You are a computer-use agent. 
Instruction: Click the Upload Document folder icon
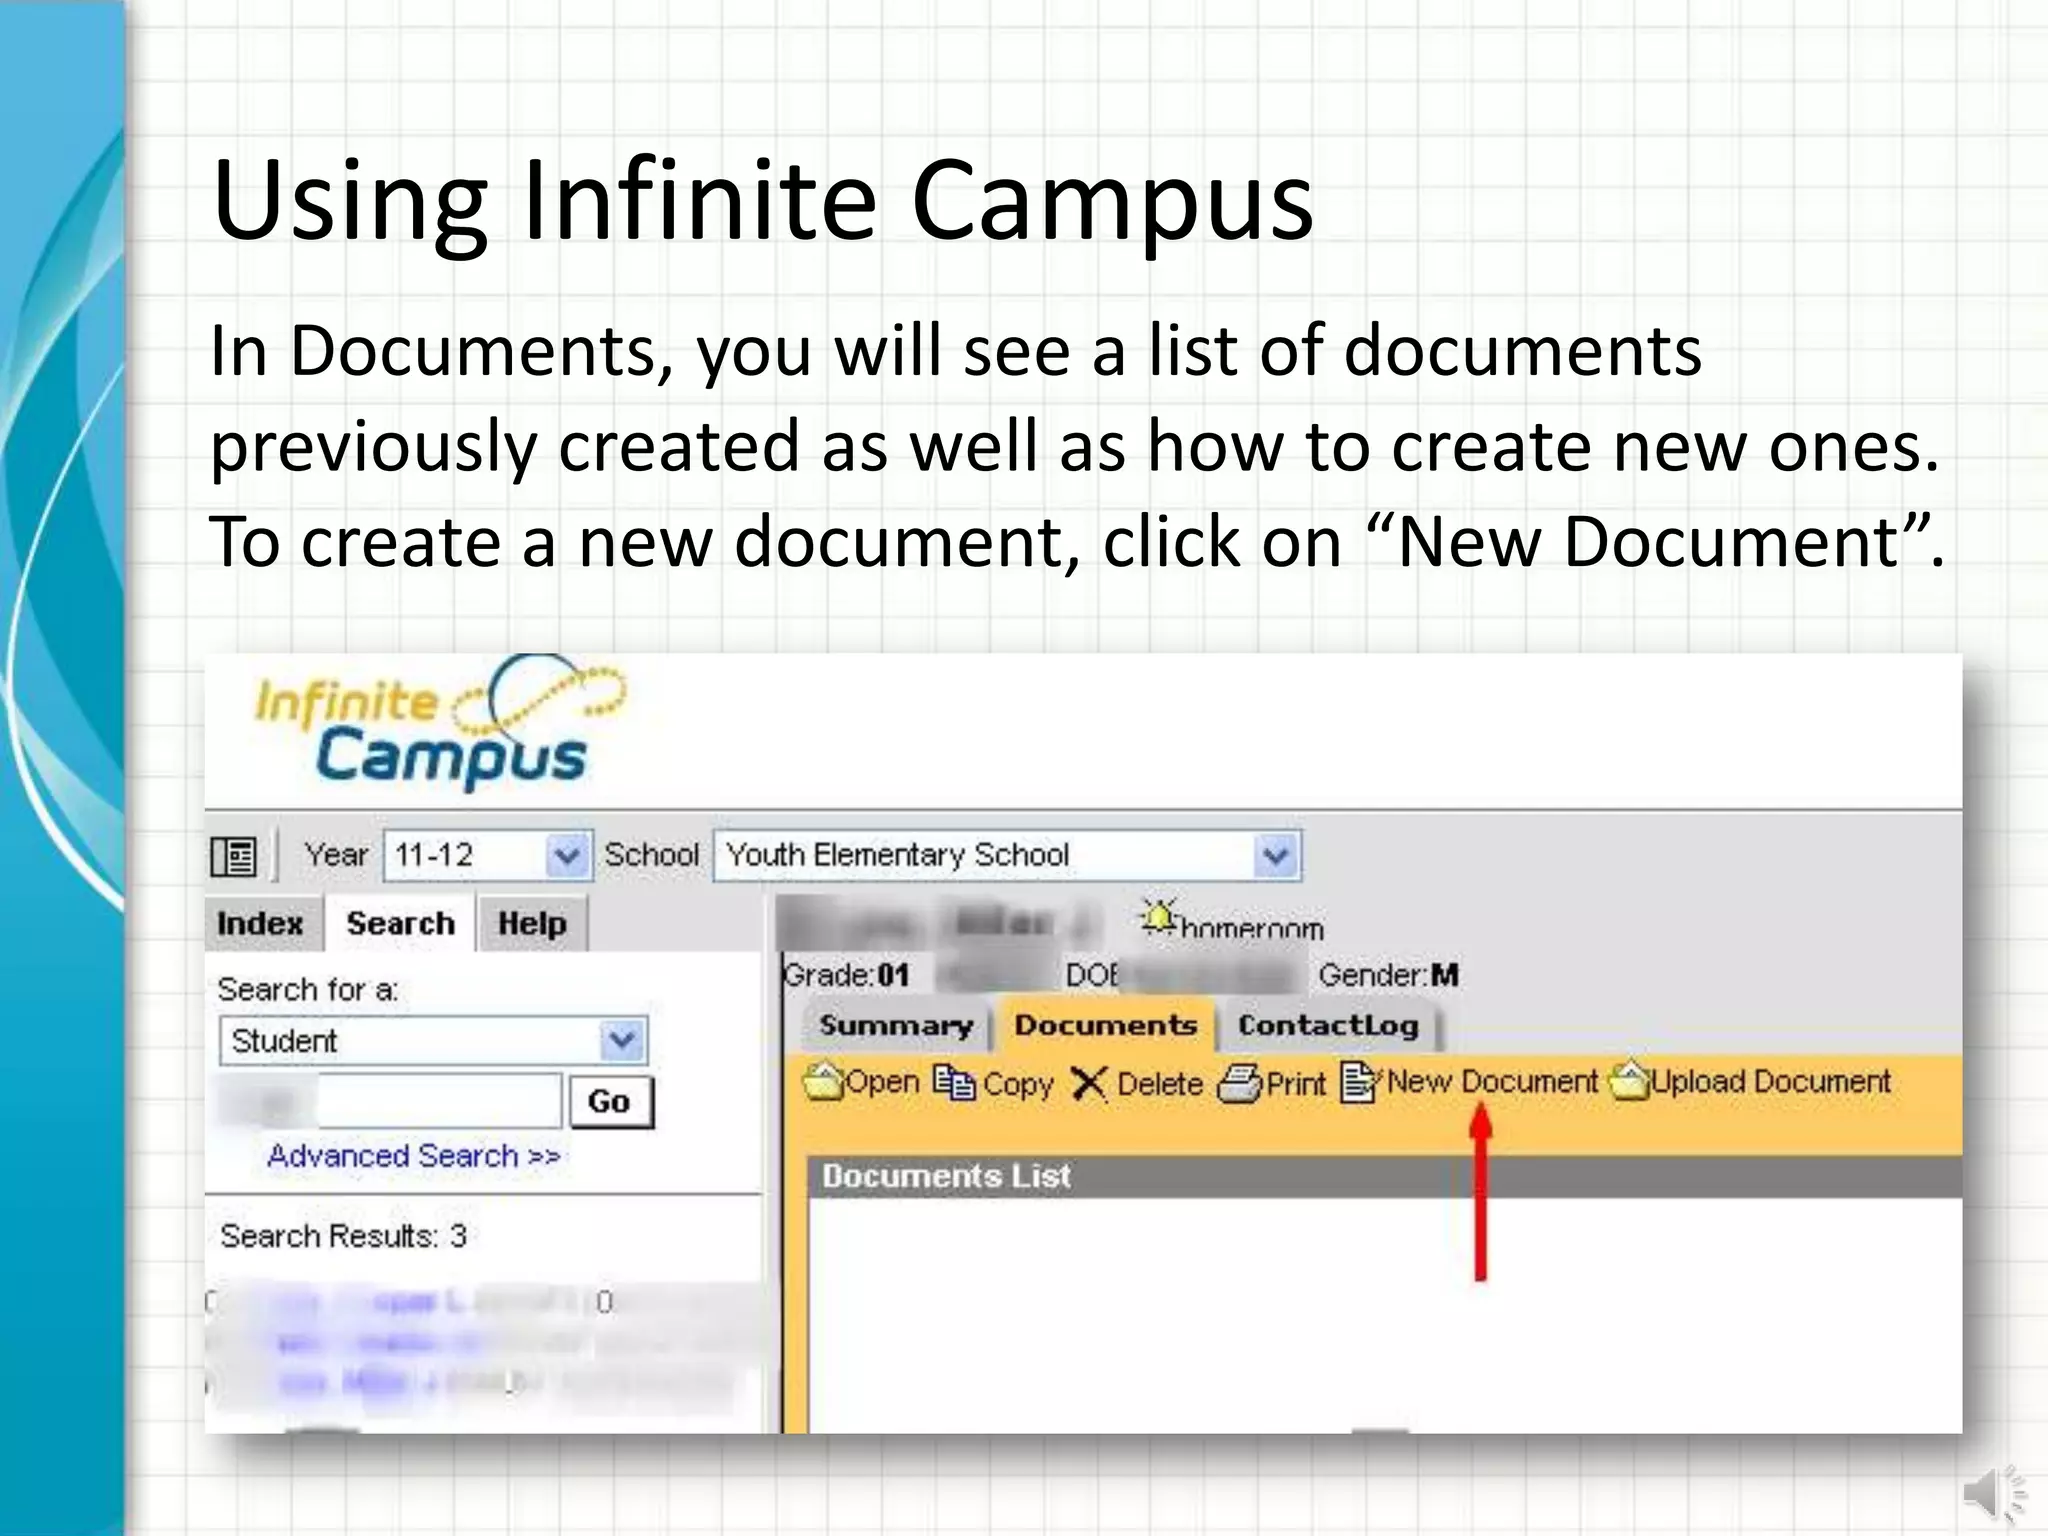(x=1630, y=1080)
